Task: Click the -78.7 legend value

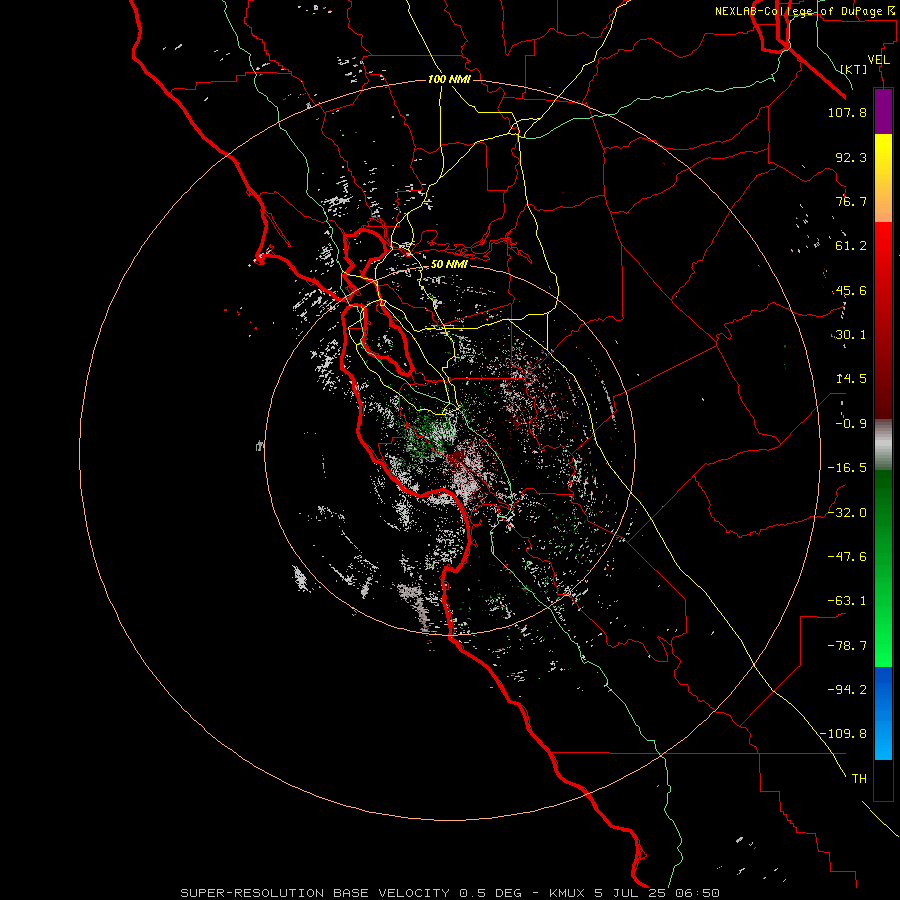Action: pyautogui.click(x=847, y=646)
